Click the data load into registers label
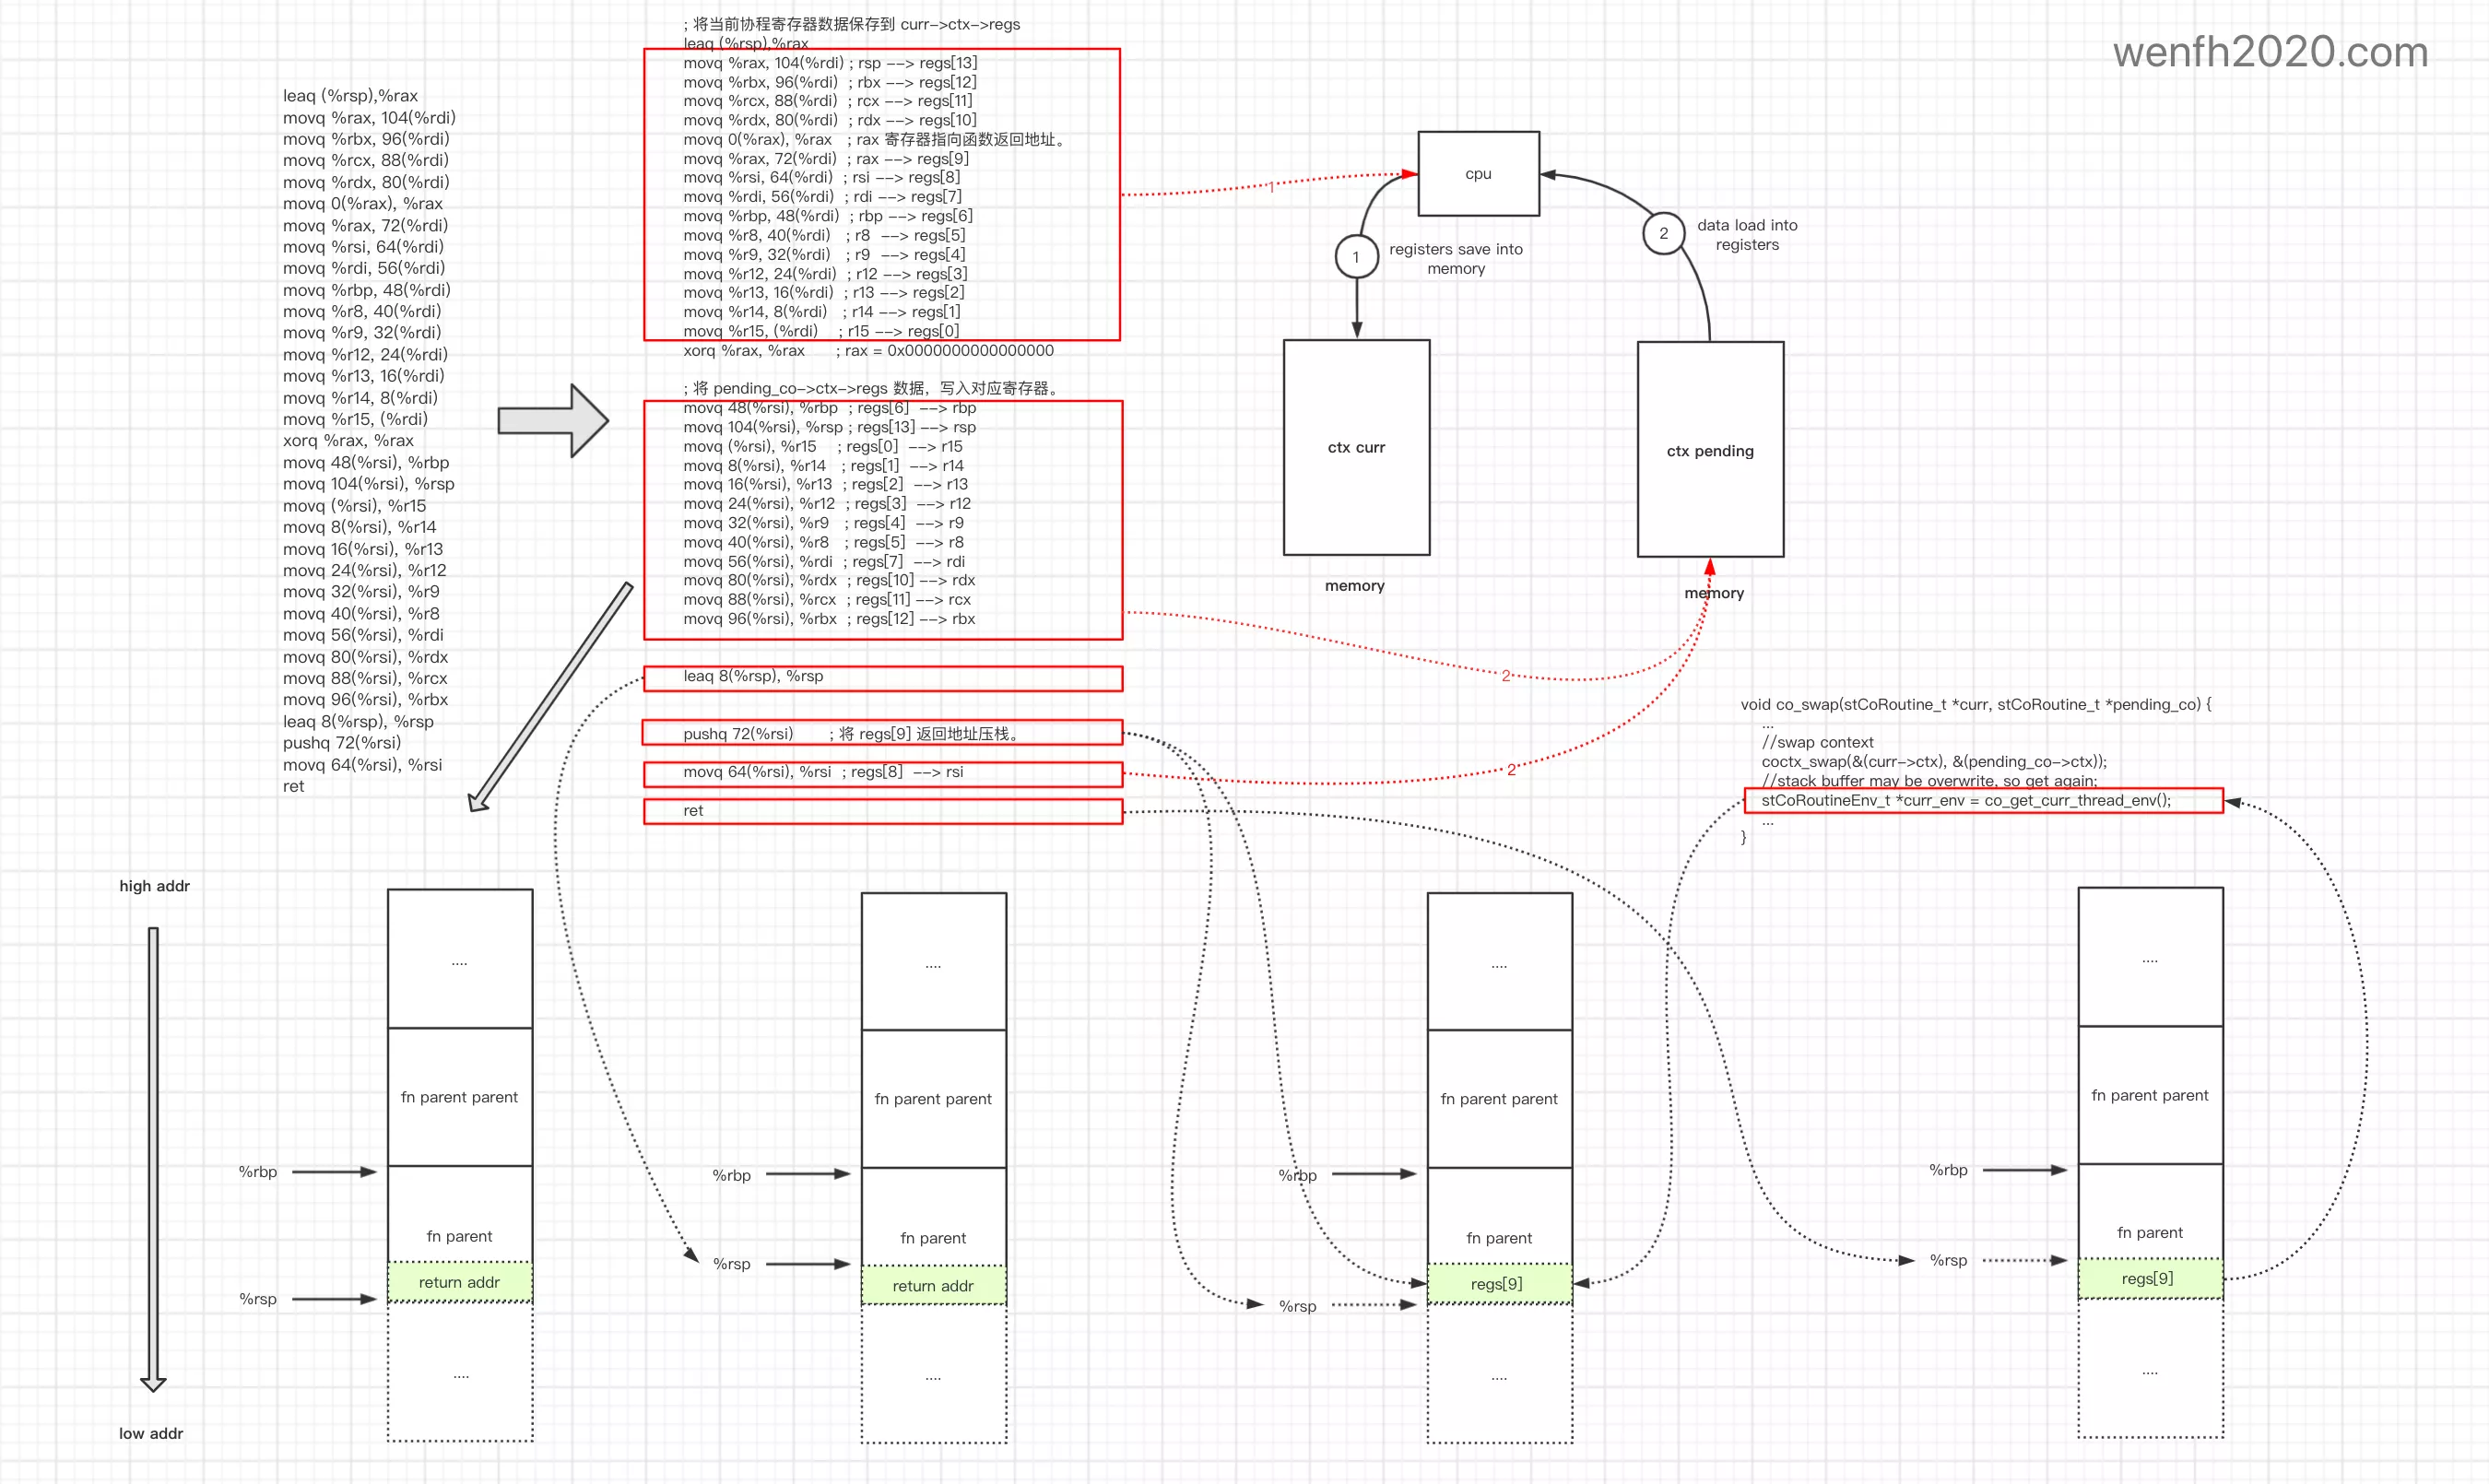 (1746, 235)
